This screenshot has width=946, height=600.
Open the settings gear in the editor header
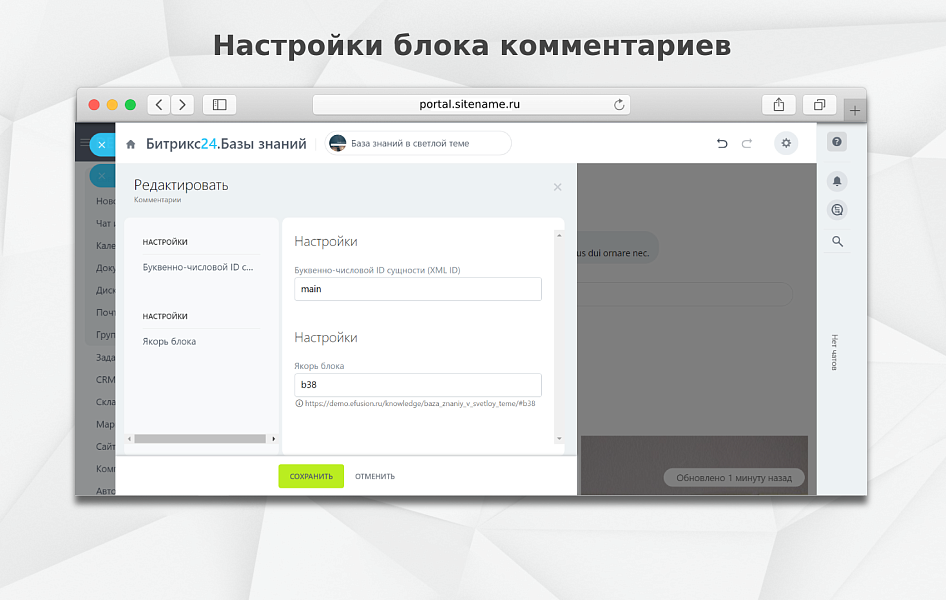(786, 143)
